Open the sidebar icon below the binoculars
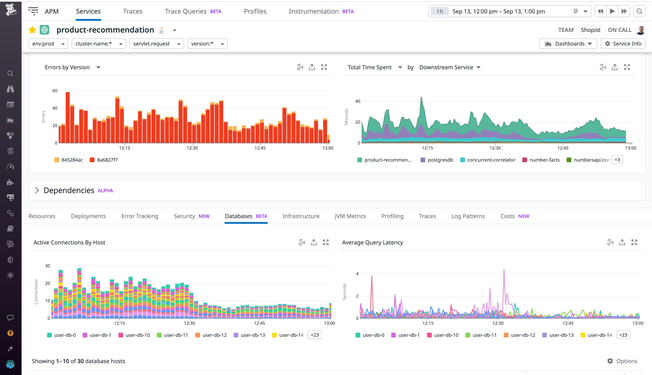This screenshot has height=375, width=652. (10, 104)
